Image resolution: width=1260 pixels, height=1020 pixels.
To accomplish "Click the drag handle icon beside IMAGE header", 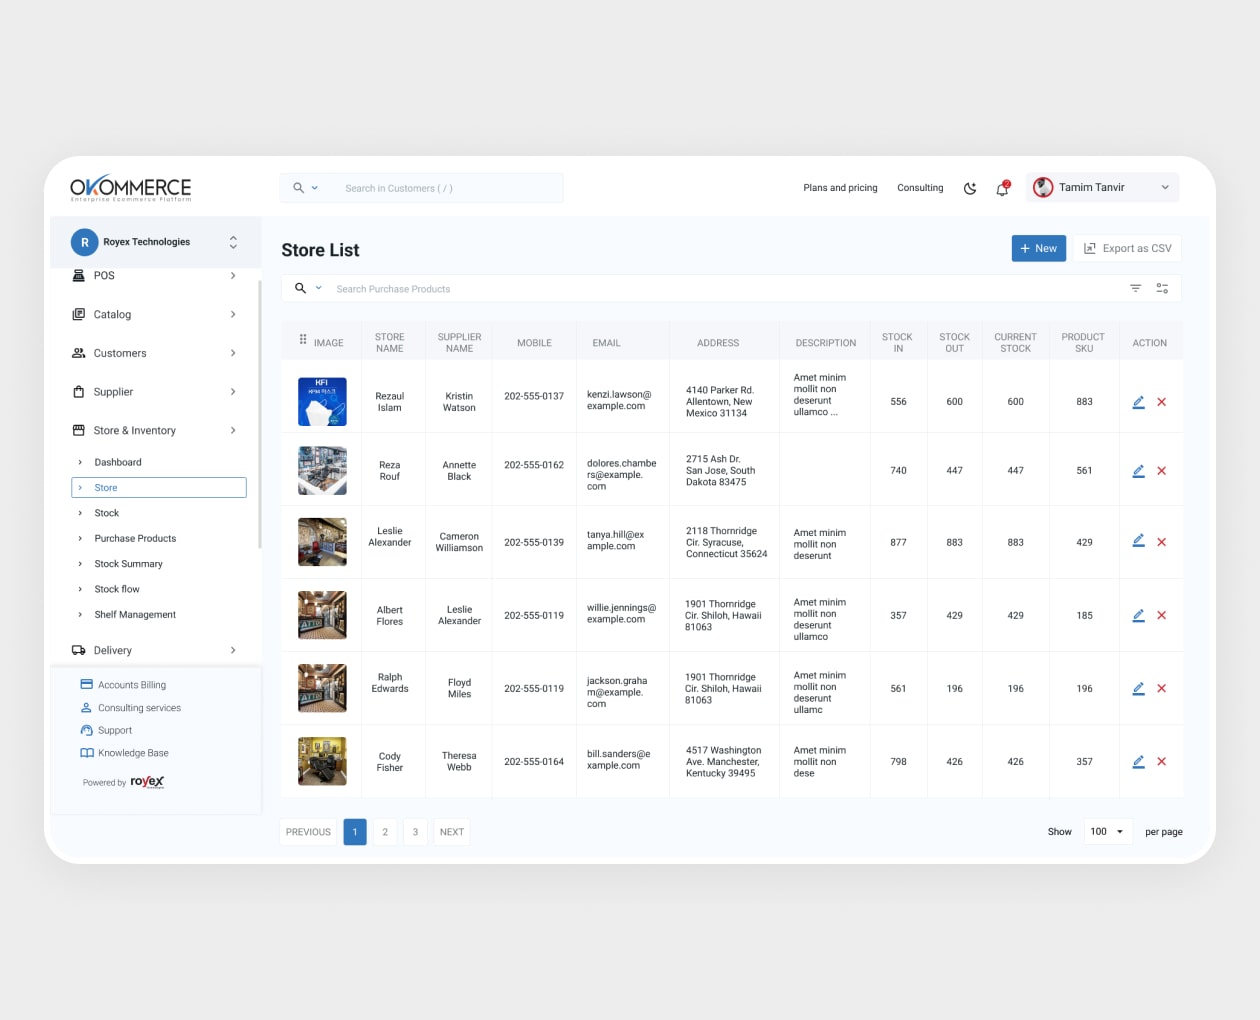I will click(x=303, y=341).
